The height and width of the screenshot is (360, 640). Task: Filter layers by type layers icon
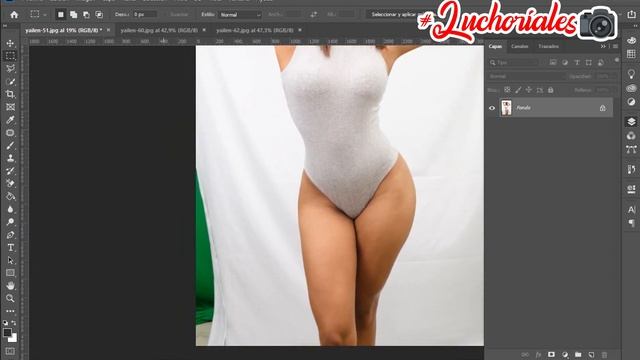[x=577, y=62]
